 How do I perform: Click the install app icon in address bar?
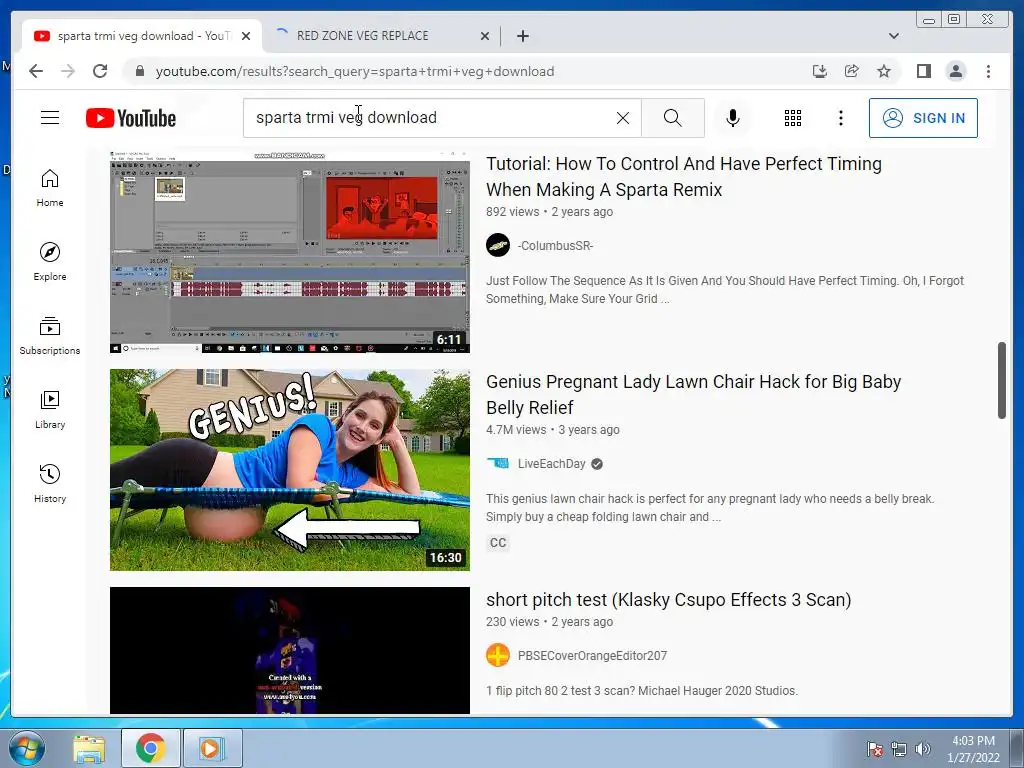[820, 71]
